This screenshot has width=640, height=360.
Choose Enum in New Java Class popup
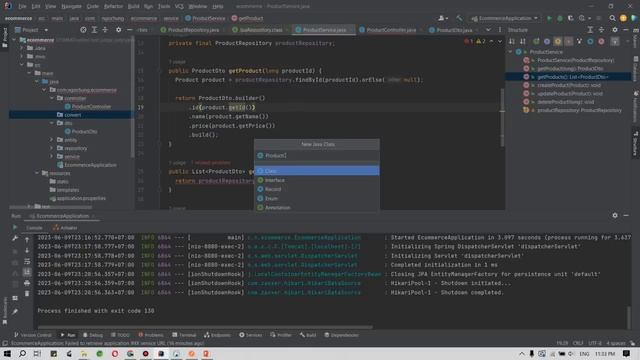coord(317,198)
